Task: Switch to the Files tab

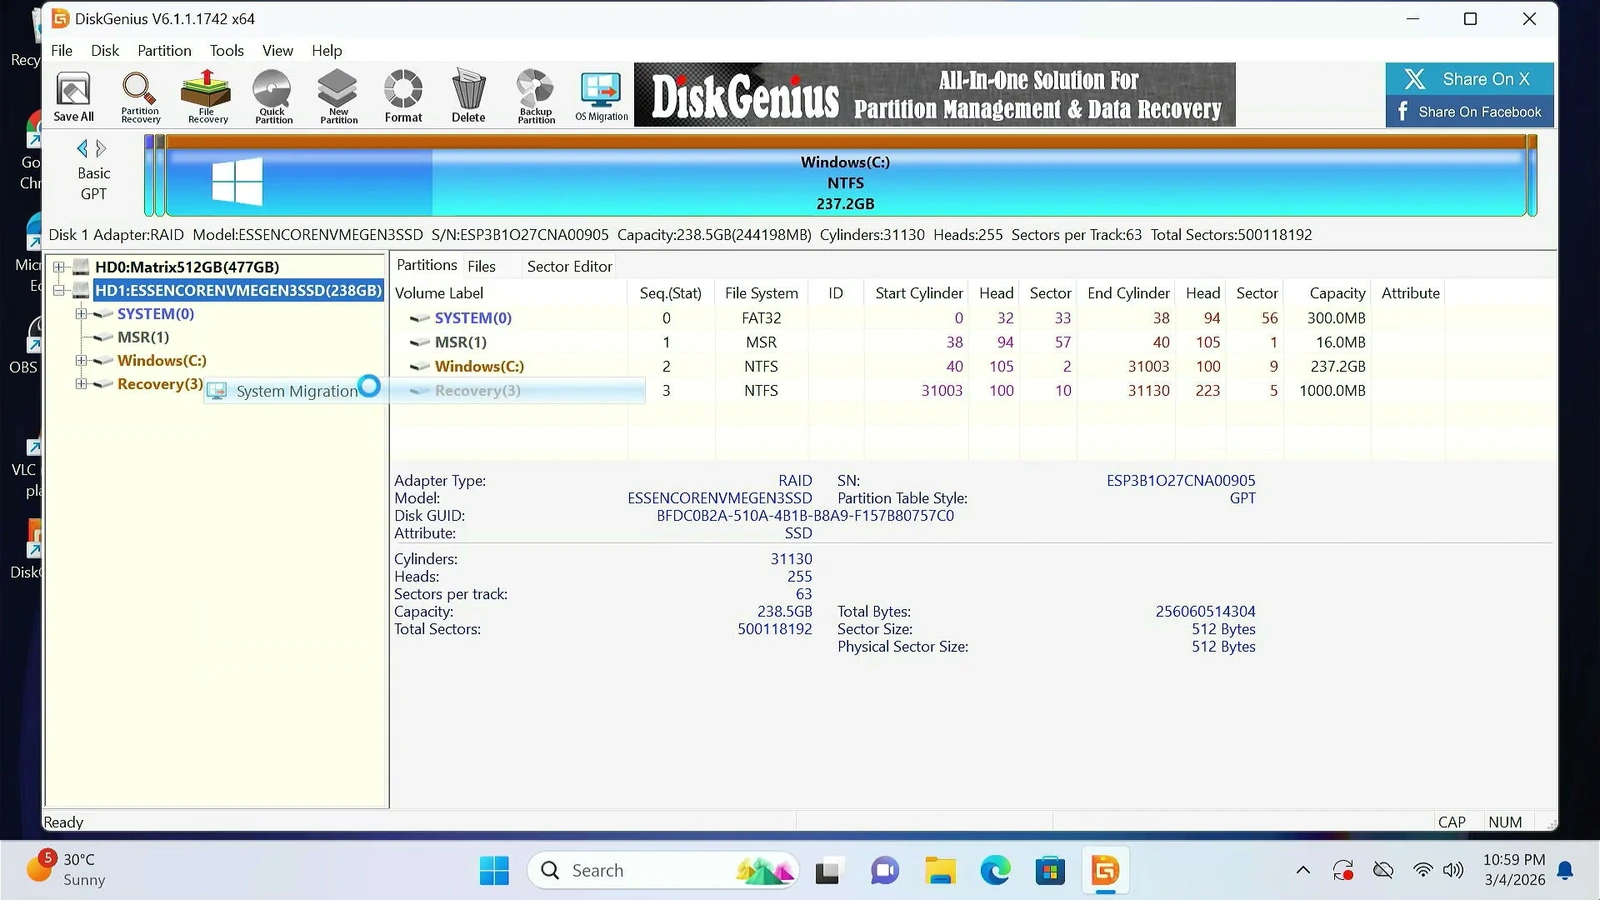Action: [x=481, y=266]
